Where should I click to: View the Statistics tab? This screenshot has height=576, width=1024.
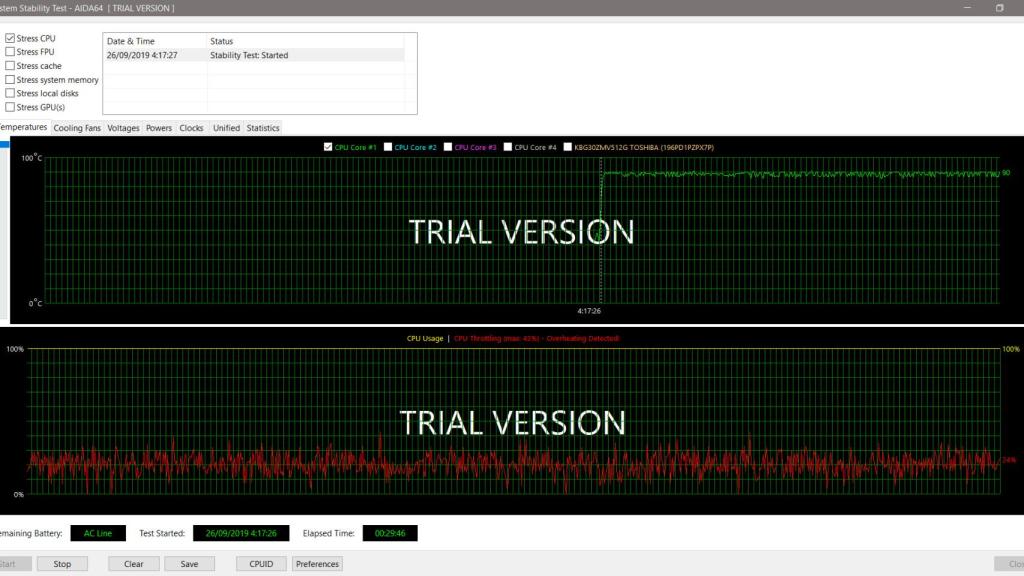[263, 128]
